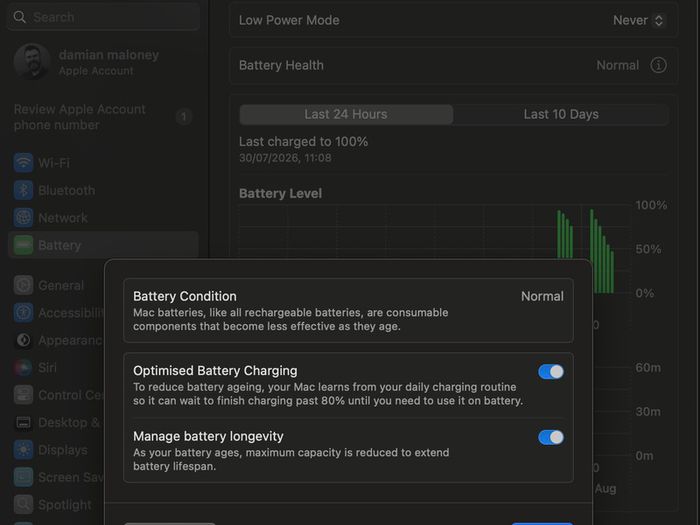Screen dimensions: 700x525
Task: Click the Desktop & Dock icon
Action: point(23,422)
